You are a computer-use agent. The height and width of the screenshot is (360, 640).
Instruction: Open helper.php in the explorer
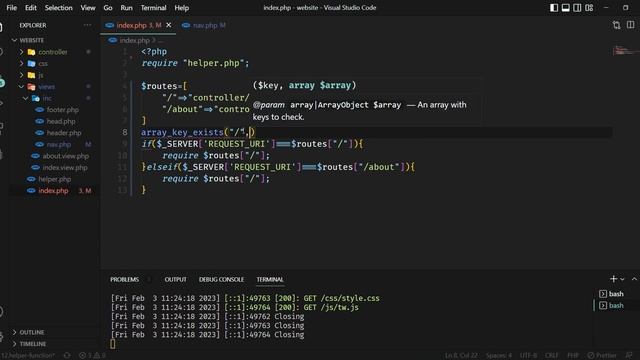(x=54, y=179)
